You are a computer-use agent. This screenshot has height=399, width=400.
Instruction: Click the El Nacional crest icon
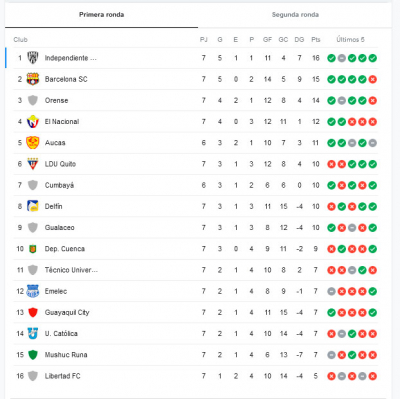33,122
